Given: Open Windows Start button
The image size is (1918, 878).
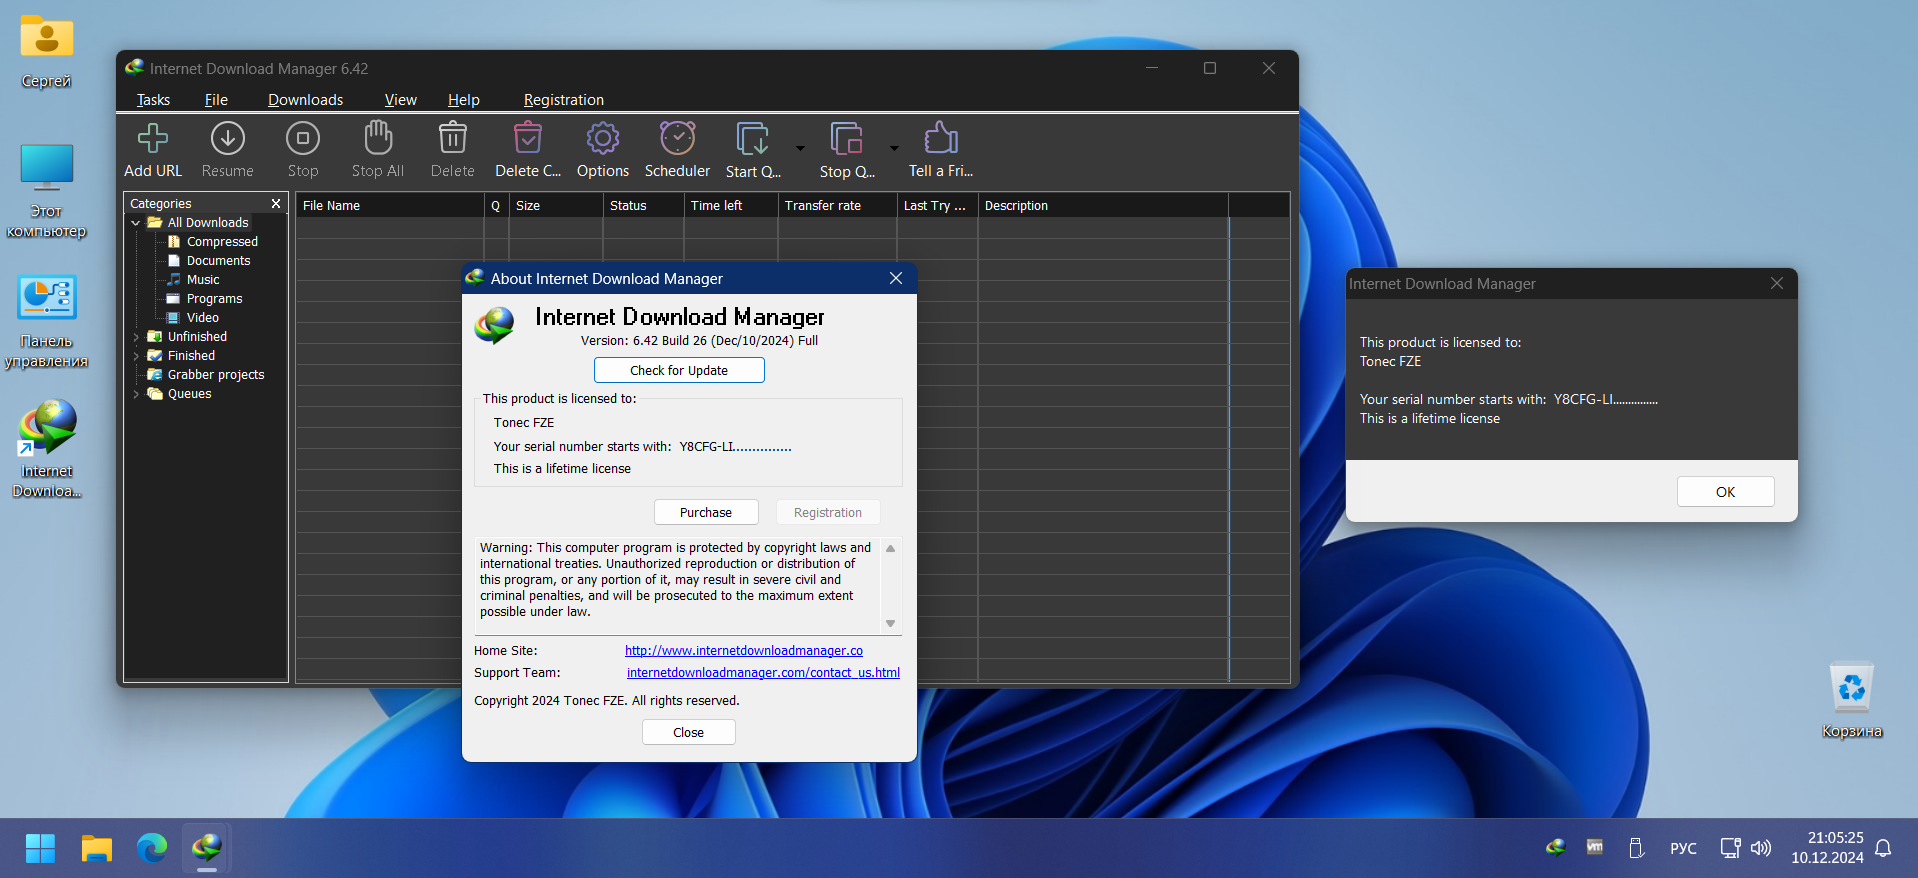Looking at the screenshot, I should coord(40,848).
